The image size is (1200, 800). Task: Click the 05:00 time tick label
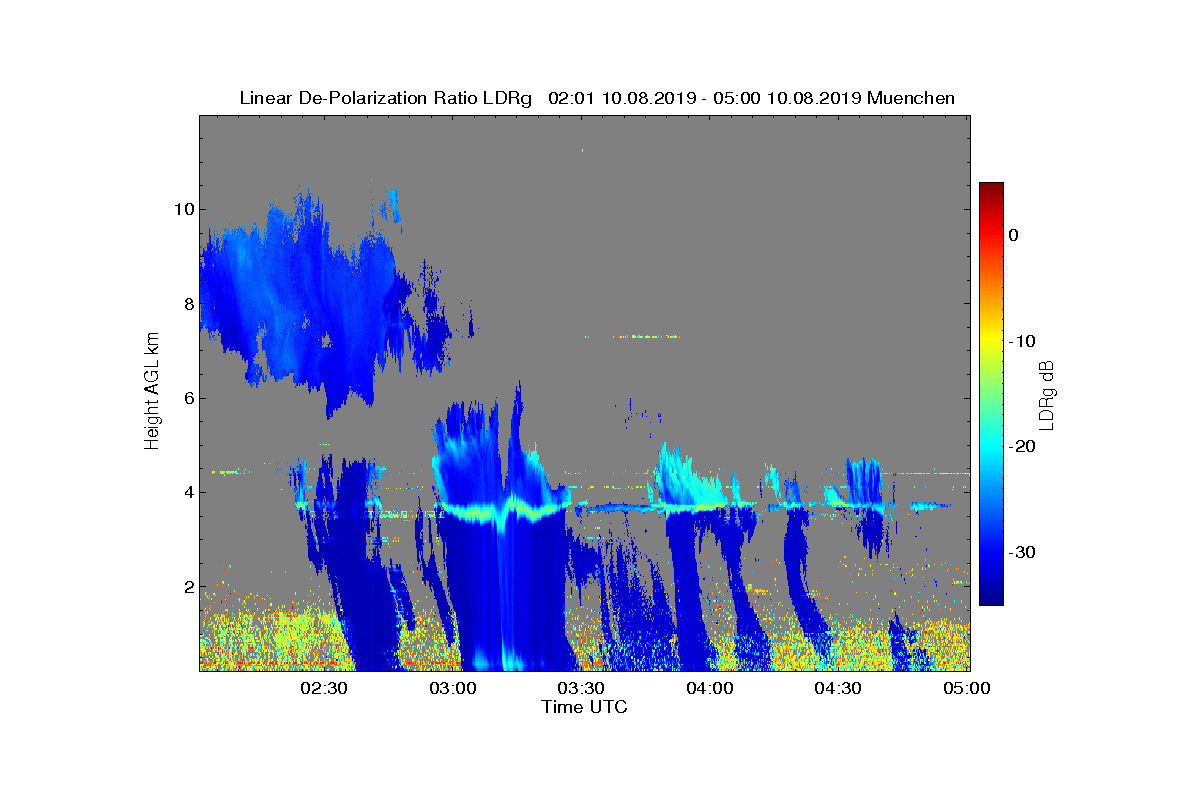pyautogui.click(x=967, y=688)
